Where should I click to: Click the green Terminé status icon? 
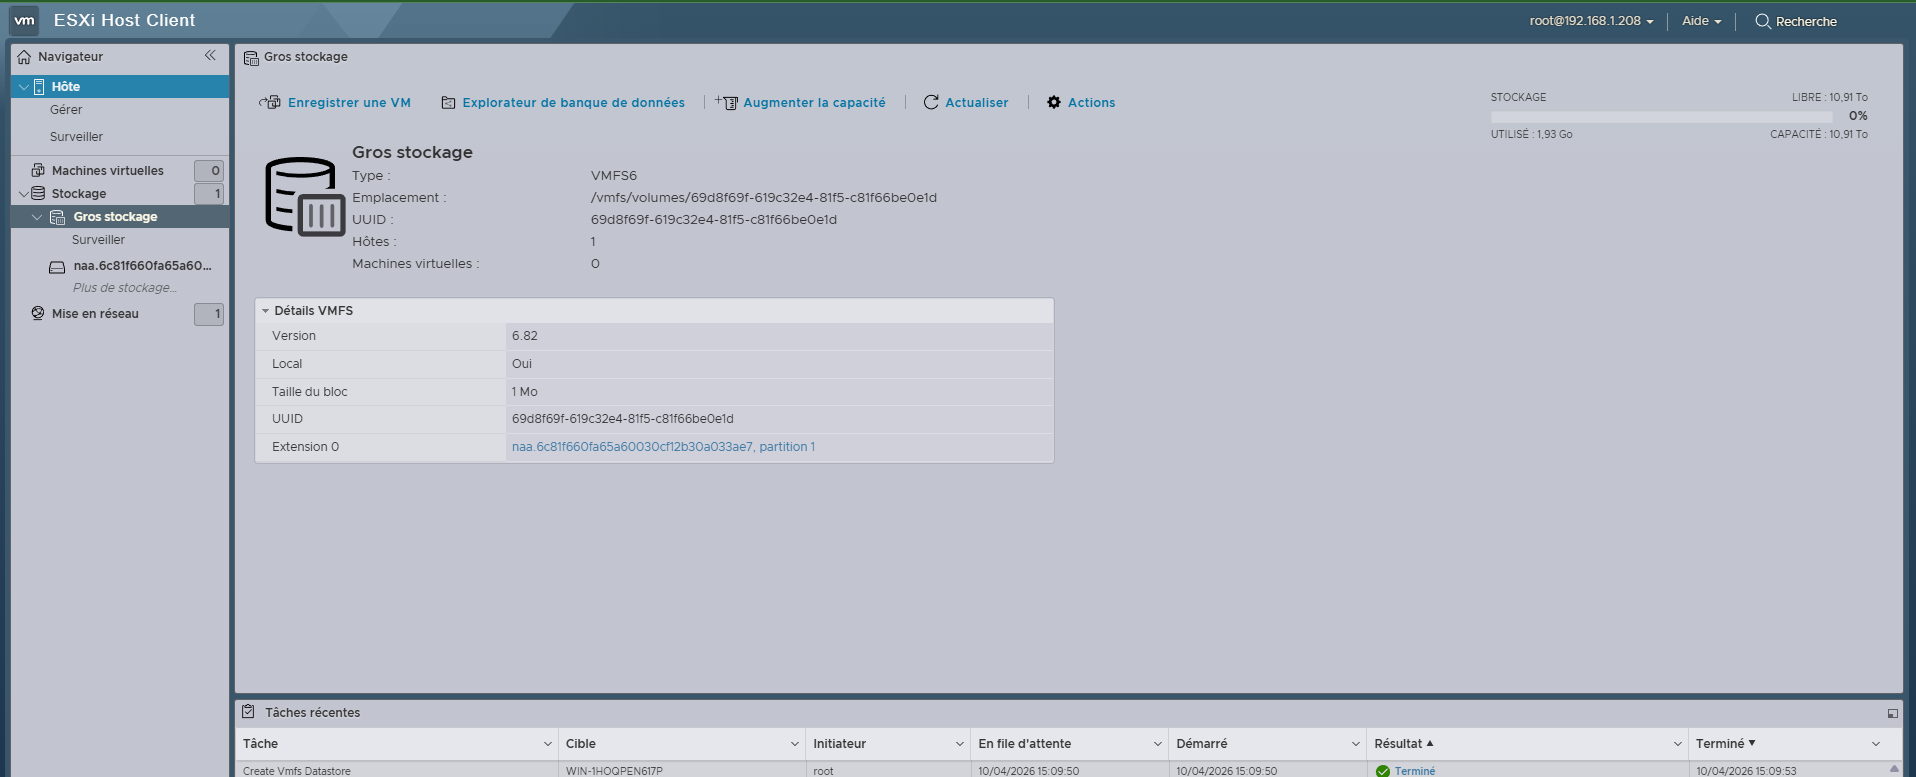click(x=1383, y=771)
